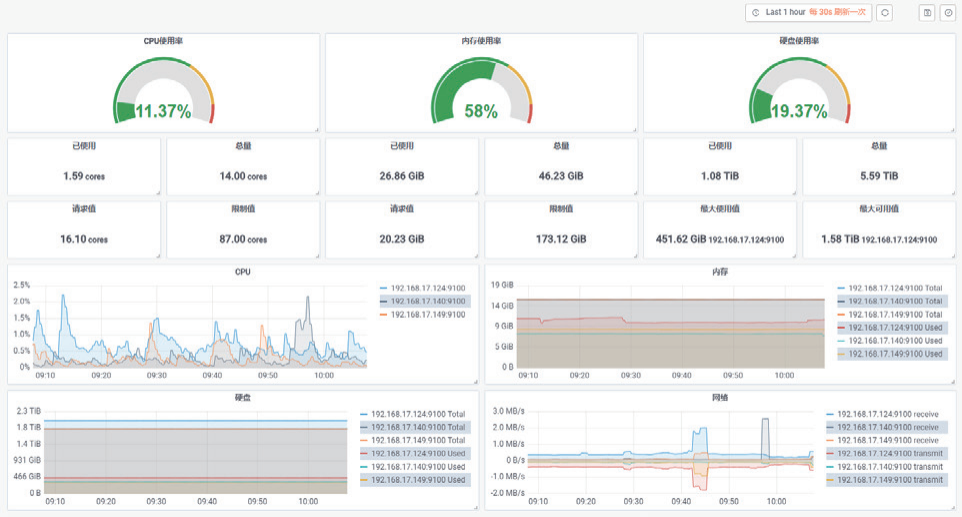Click the 11.37% CPU usage gauge
The height and width of the screenshot is (517, 962).
point(163,91)
